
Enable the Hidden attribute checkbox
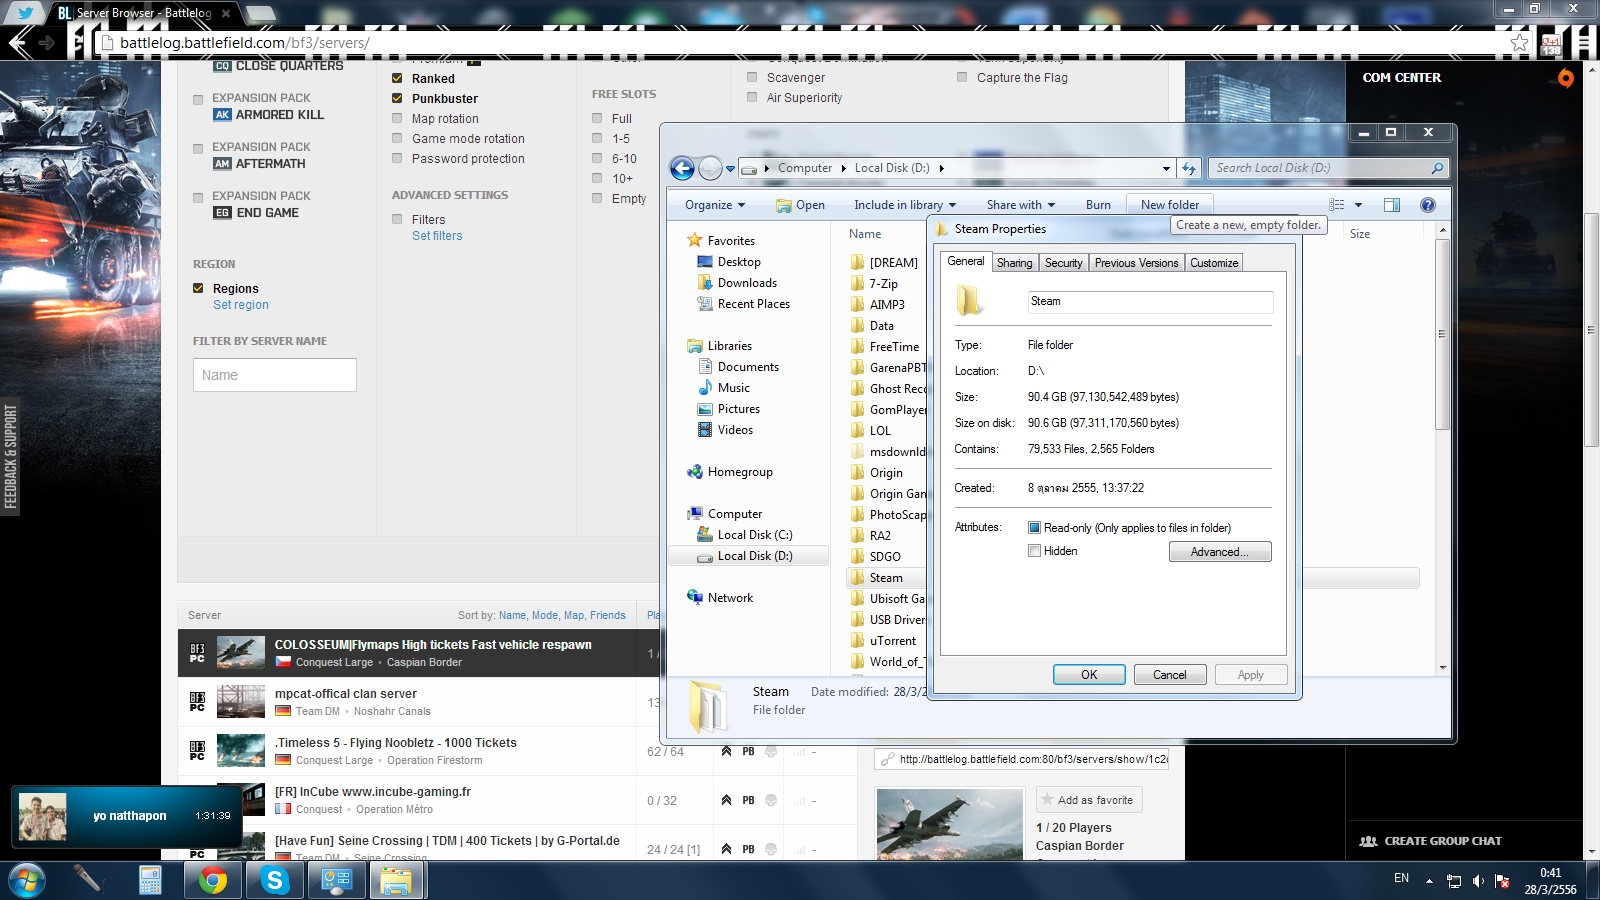1034,551
